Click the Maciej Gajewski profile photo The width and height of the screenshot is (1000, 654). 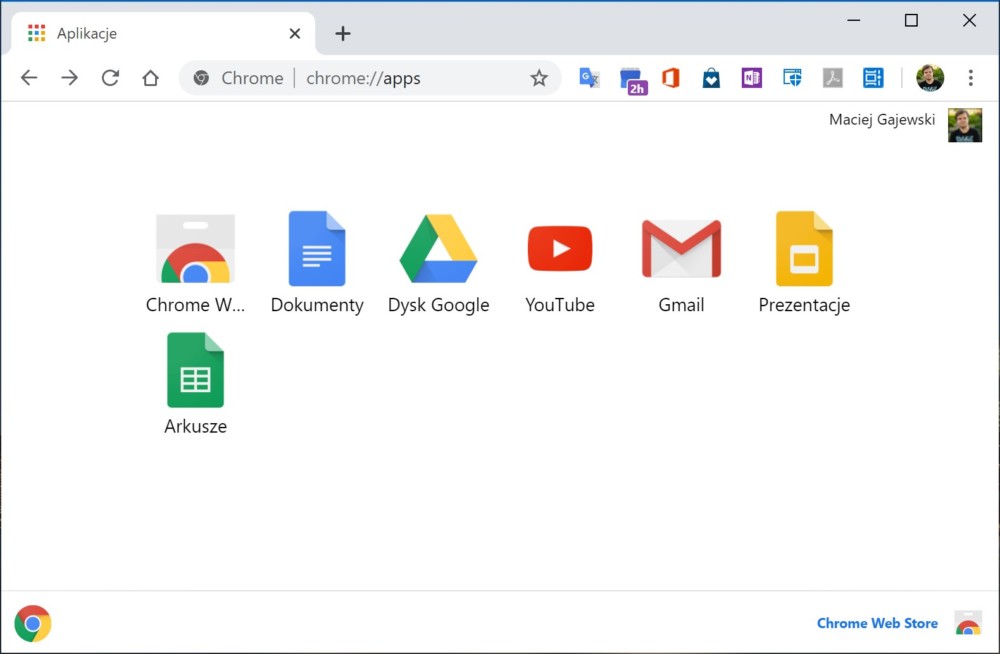pos(964,125)
